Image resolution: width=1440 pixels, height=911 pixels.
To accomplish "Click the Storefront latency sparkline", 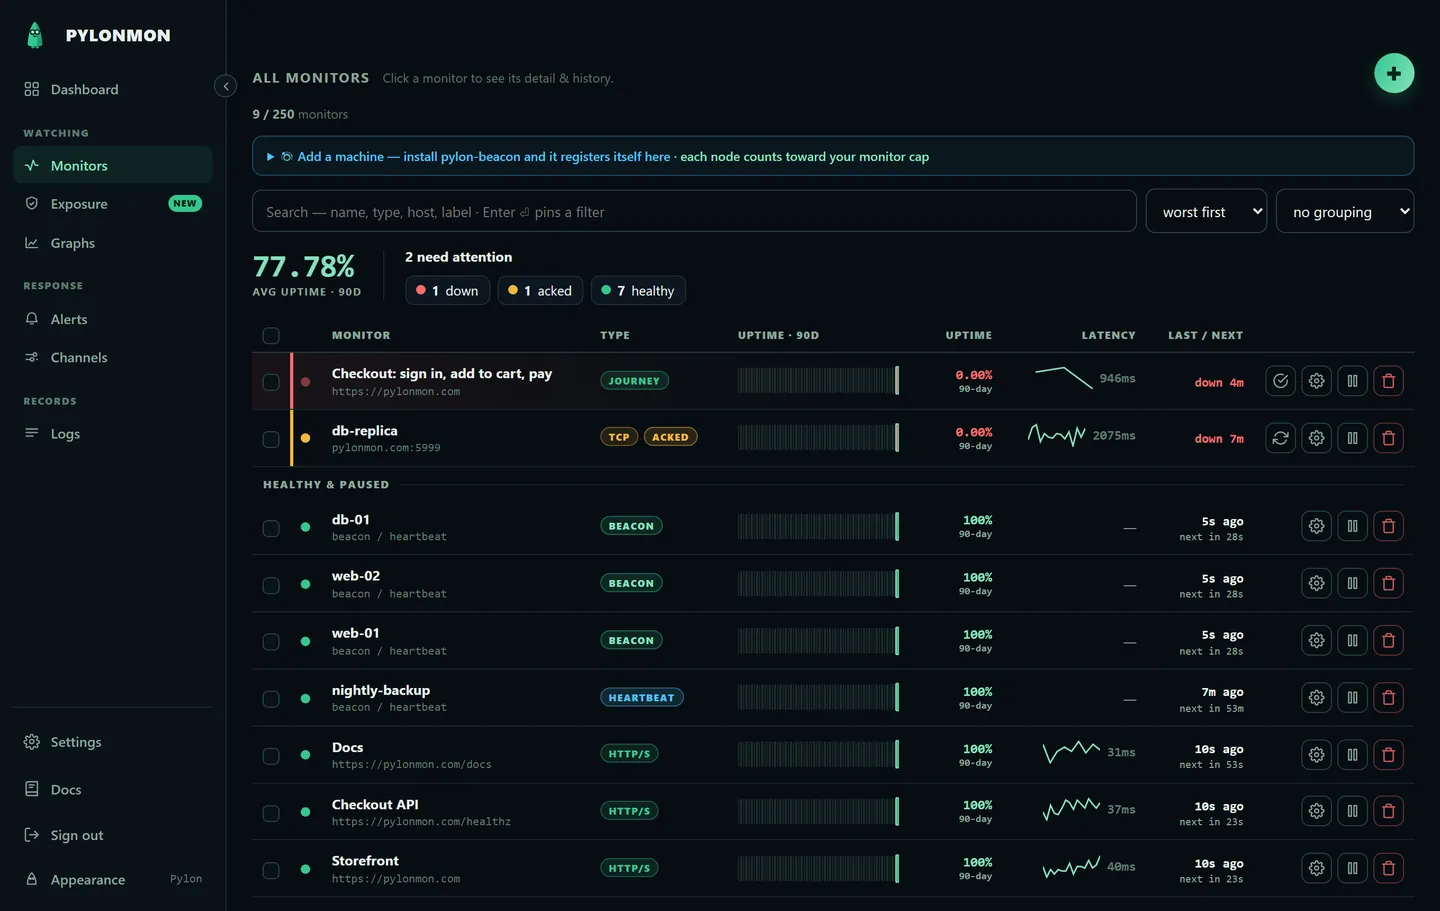I will tap(1071, 867).
